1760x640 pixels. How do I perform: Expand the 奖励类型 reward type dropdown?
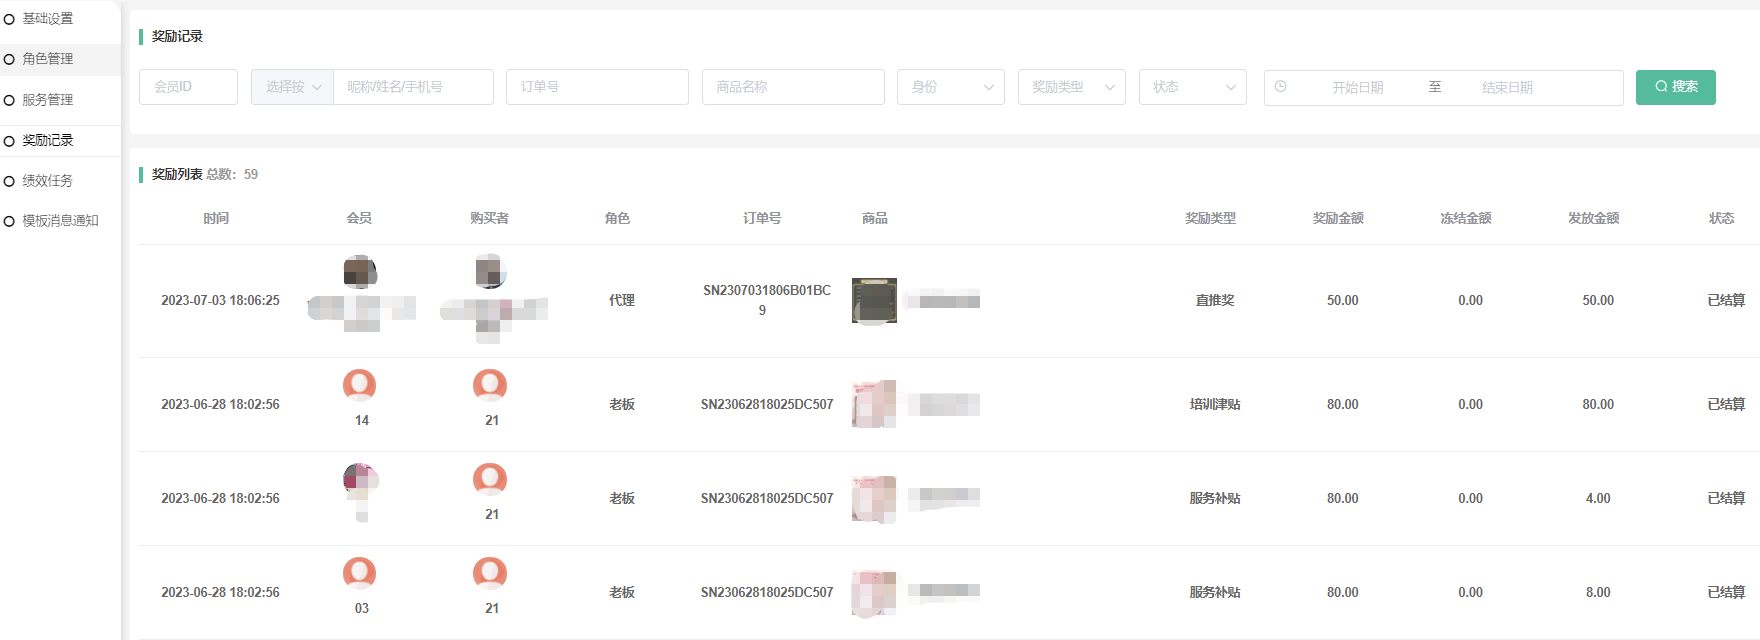[1071, 87]
